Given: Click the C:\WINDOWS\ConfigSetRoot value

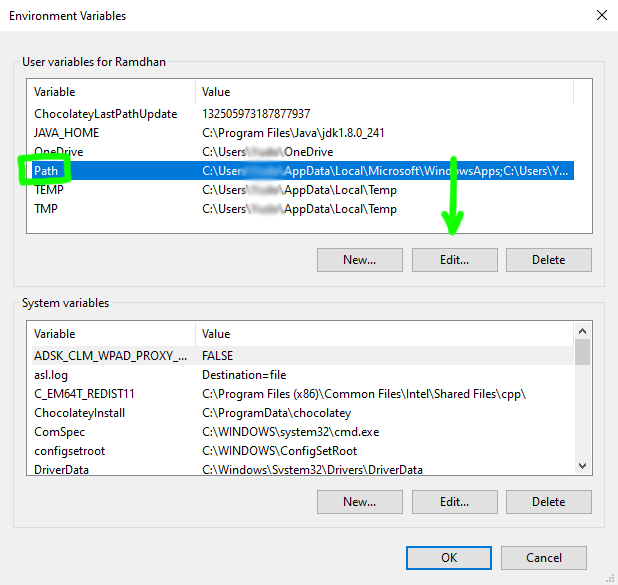Looking at the screenshot, I should click(x=279, y=451).
